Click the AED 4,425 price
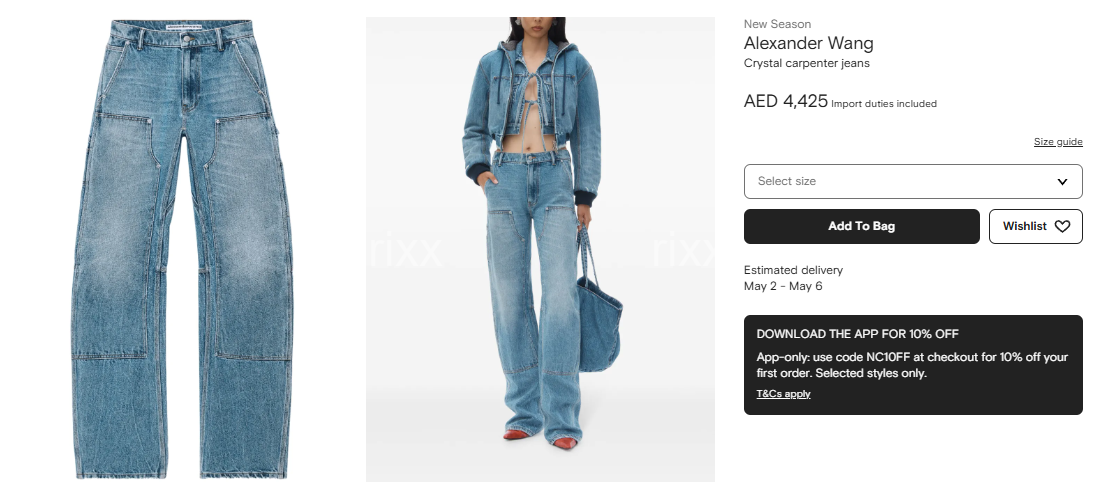1094x488 pixels. click(x=786, y=101)
